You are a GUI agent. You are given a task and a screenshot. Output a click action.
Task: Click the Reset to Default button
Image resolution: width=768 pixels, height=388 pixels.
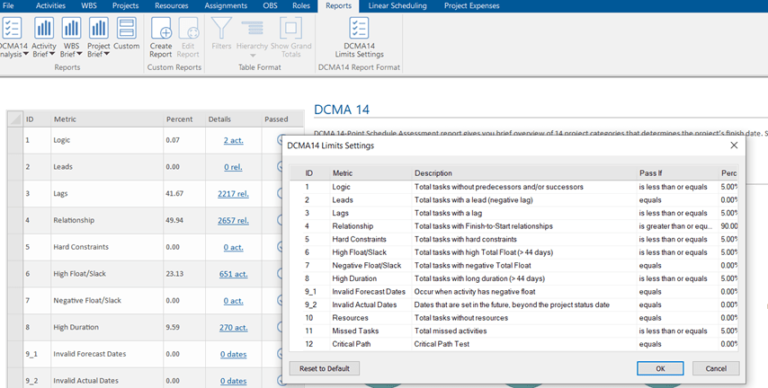click(x=324, y=368)
